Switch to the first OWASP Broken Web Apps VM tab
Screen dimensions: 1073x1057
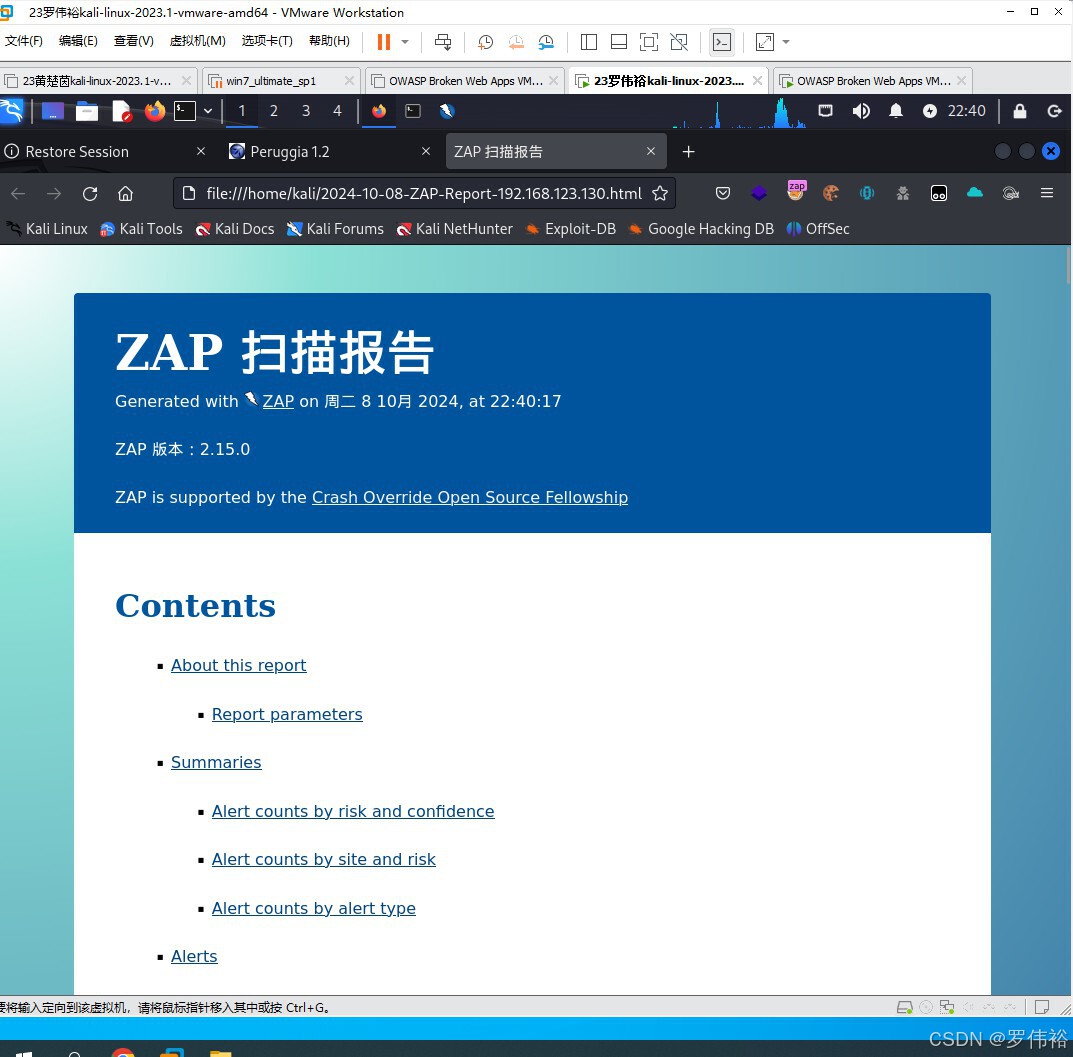(465, 81)
